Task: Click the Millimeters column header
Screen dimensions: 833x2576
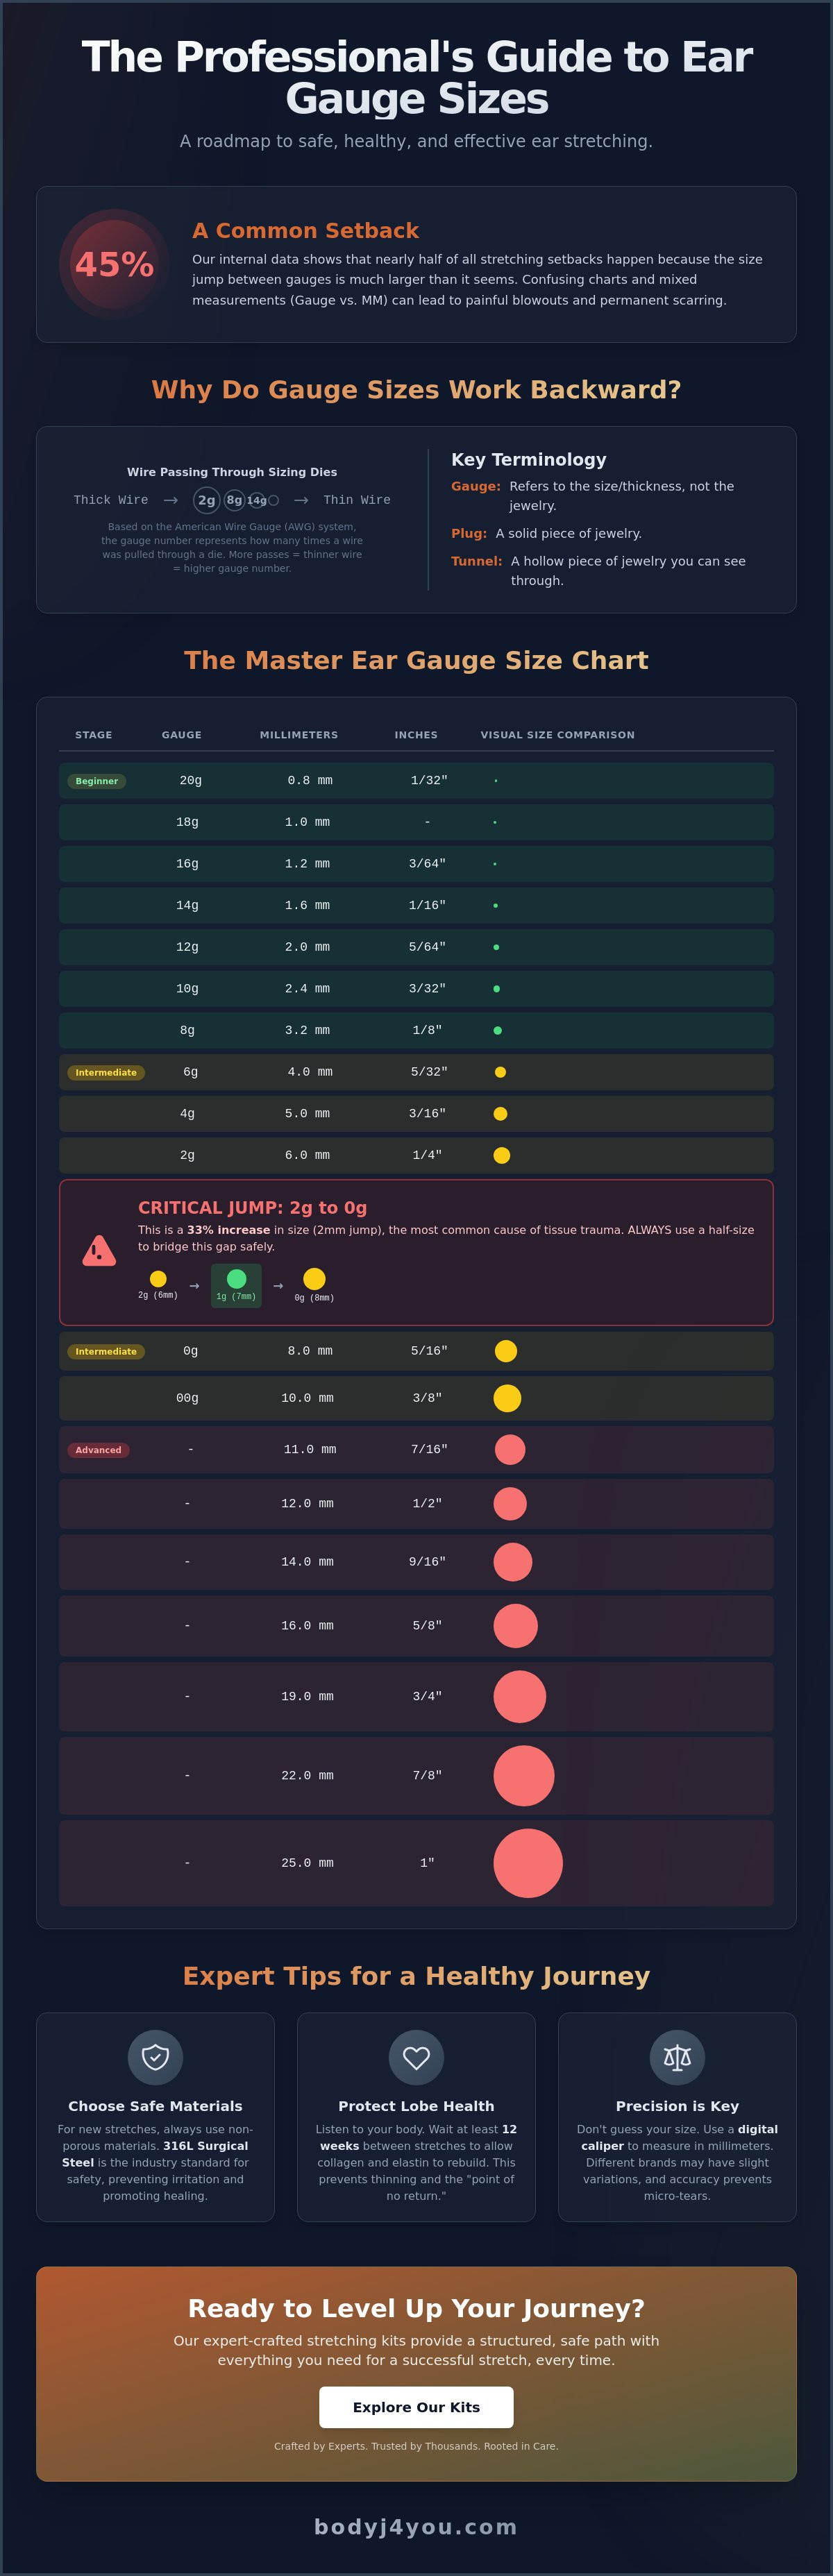Action: point(299,735)
